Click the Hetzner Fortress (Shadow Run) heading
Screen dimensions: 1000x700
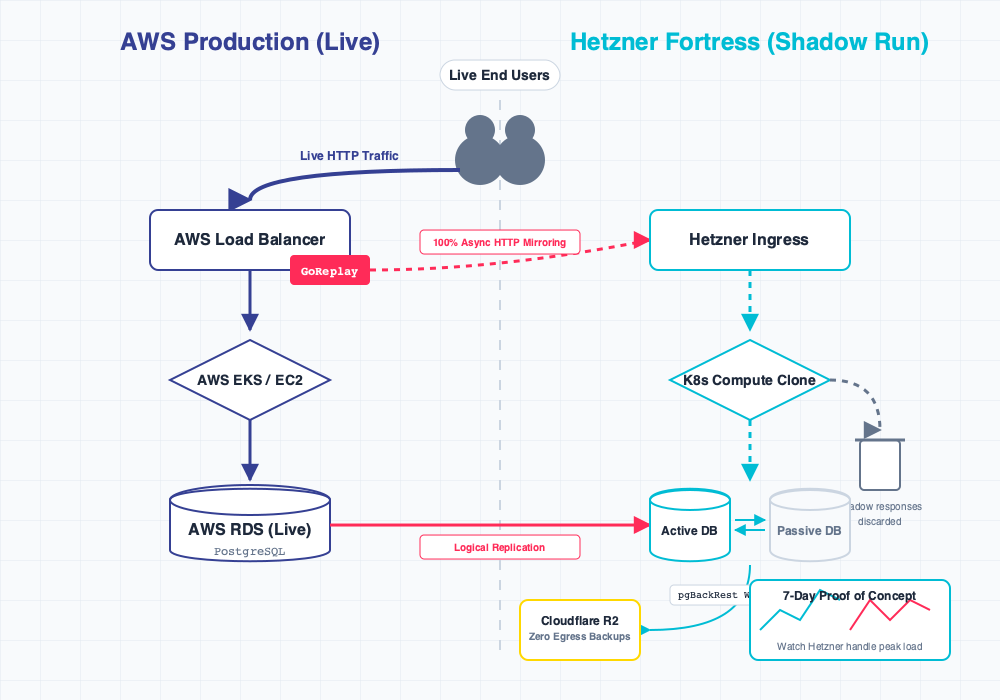749,42
